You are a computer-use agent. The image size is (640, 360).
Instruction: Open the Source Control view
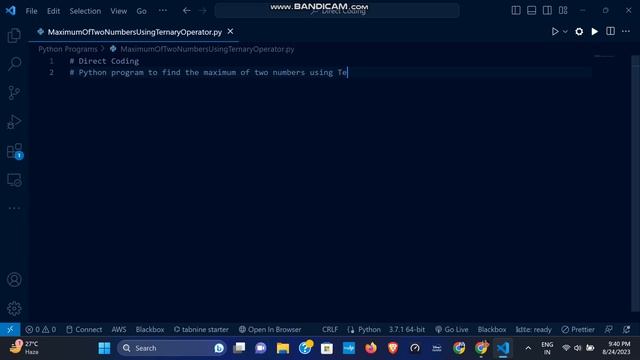(x=14, y=93)
